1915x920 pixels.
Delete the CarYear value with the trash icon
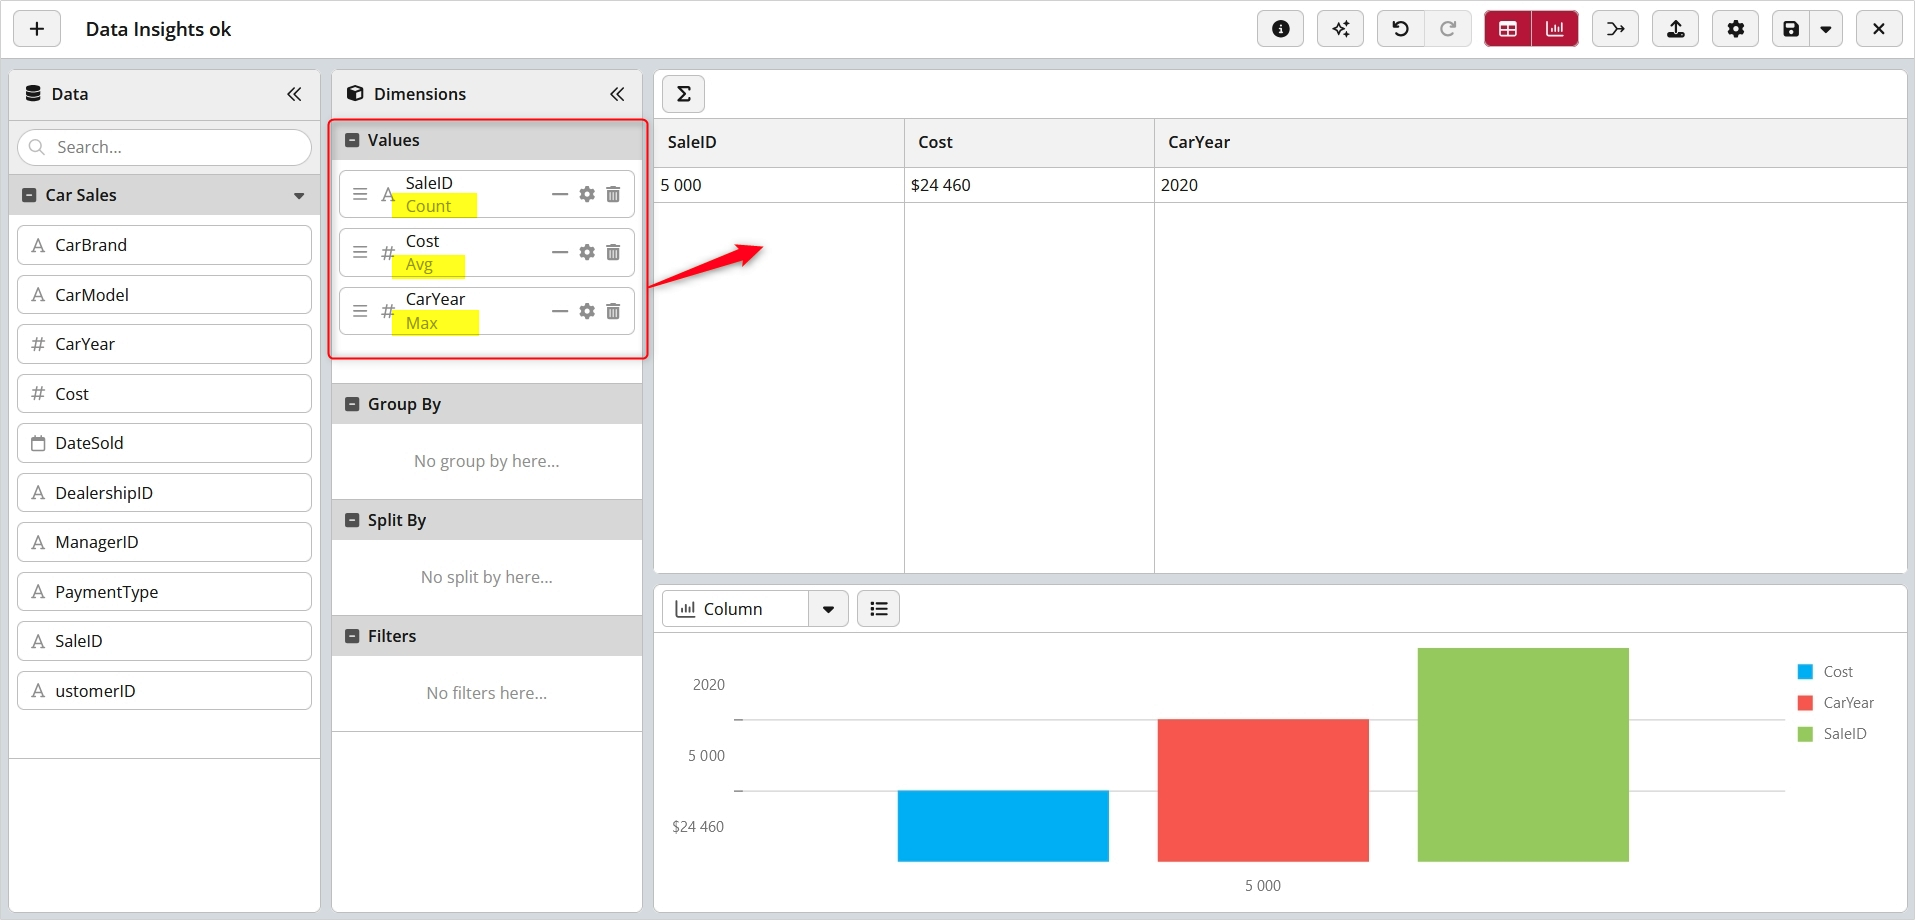click(613, 311)
